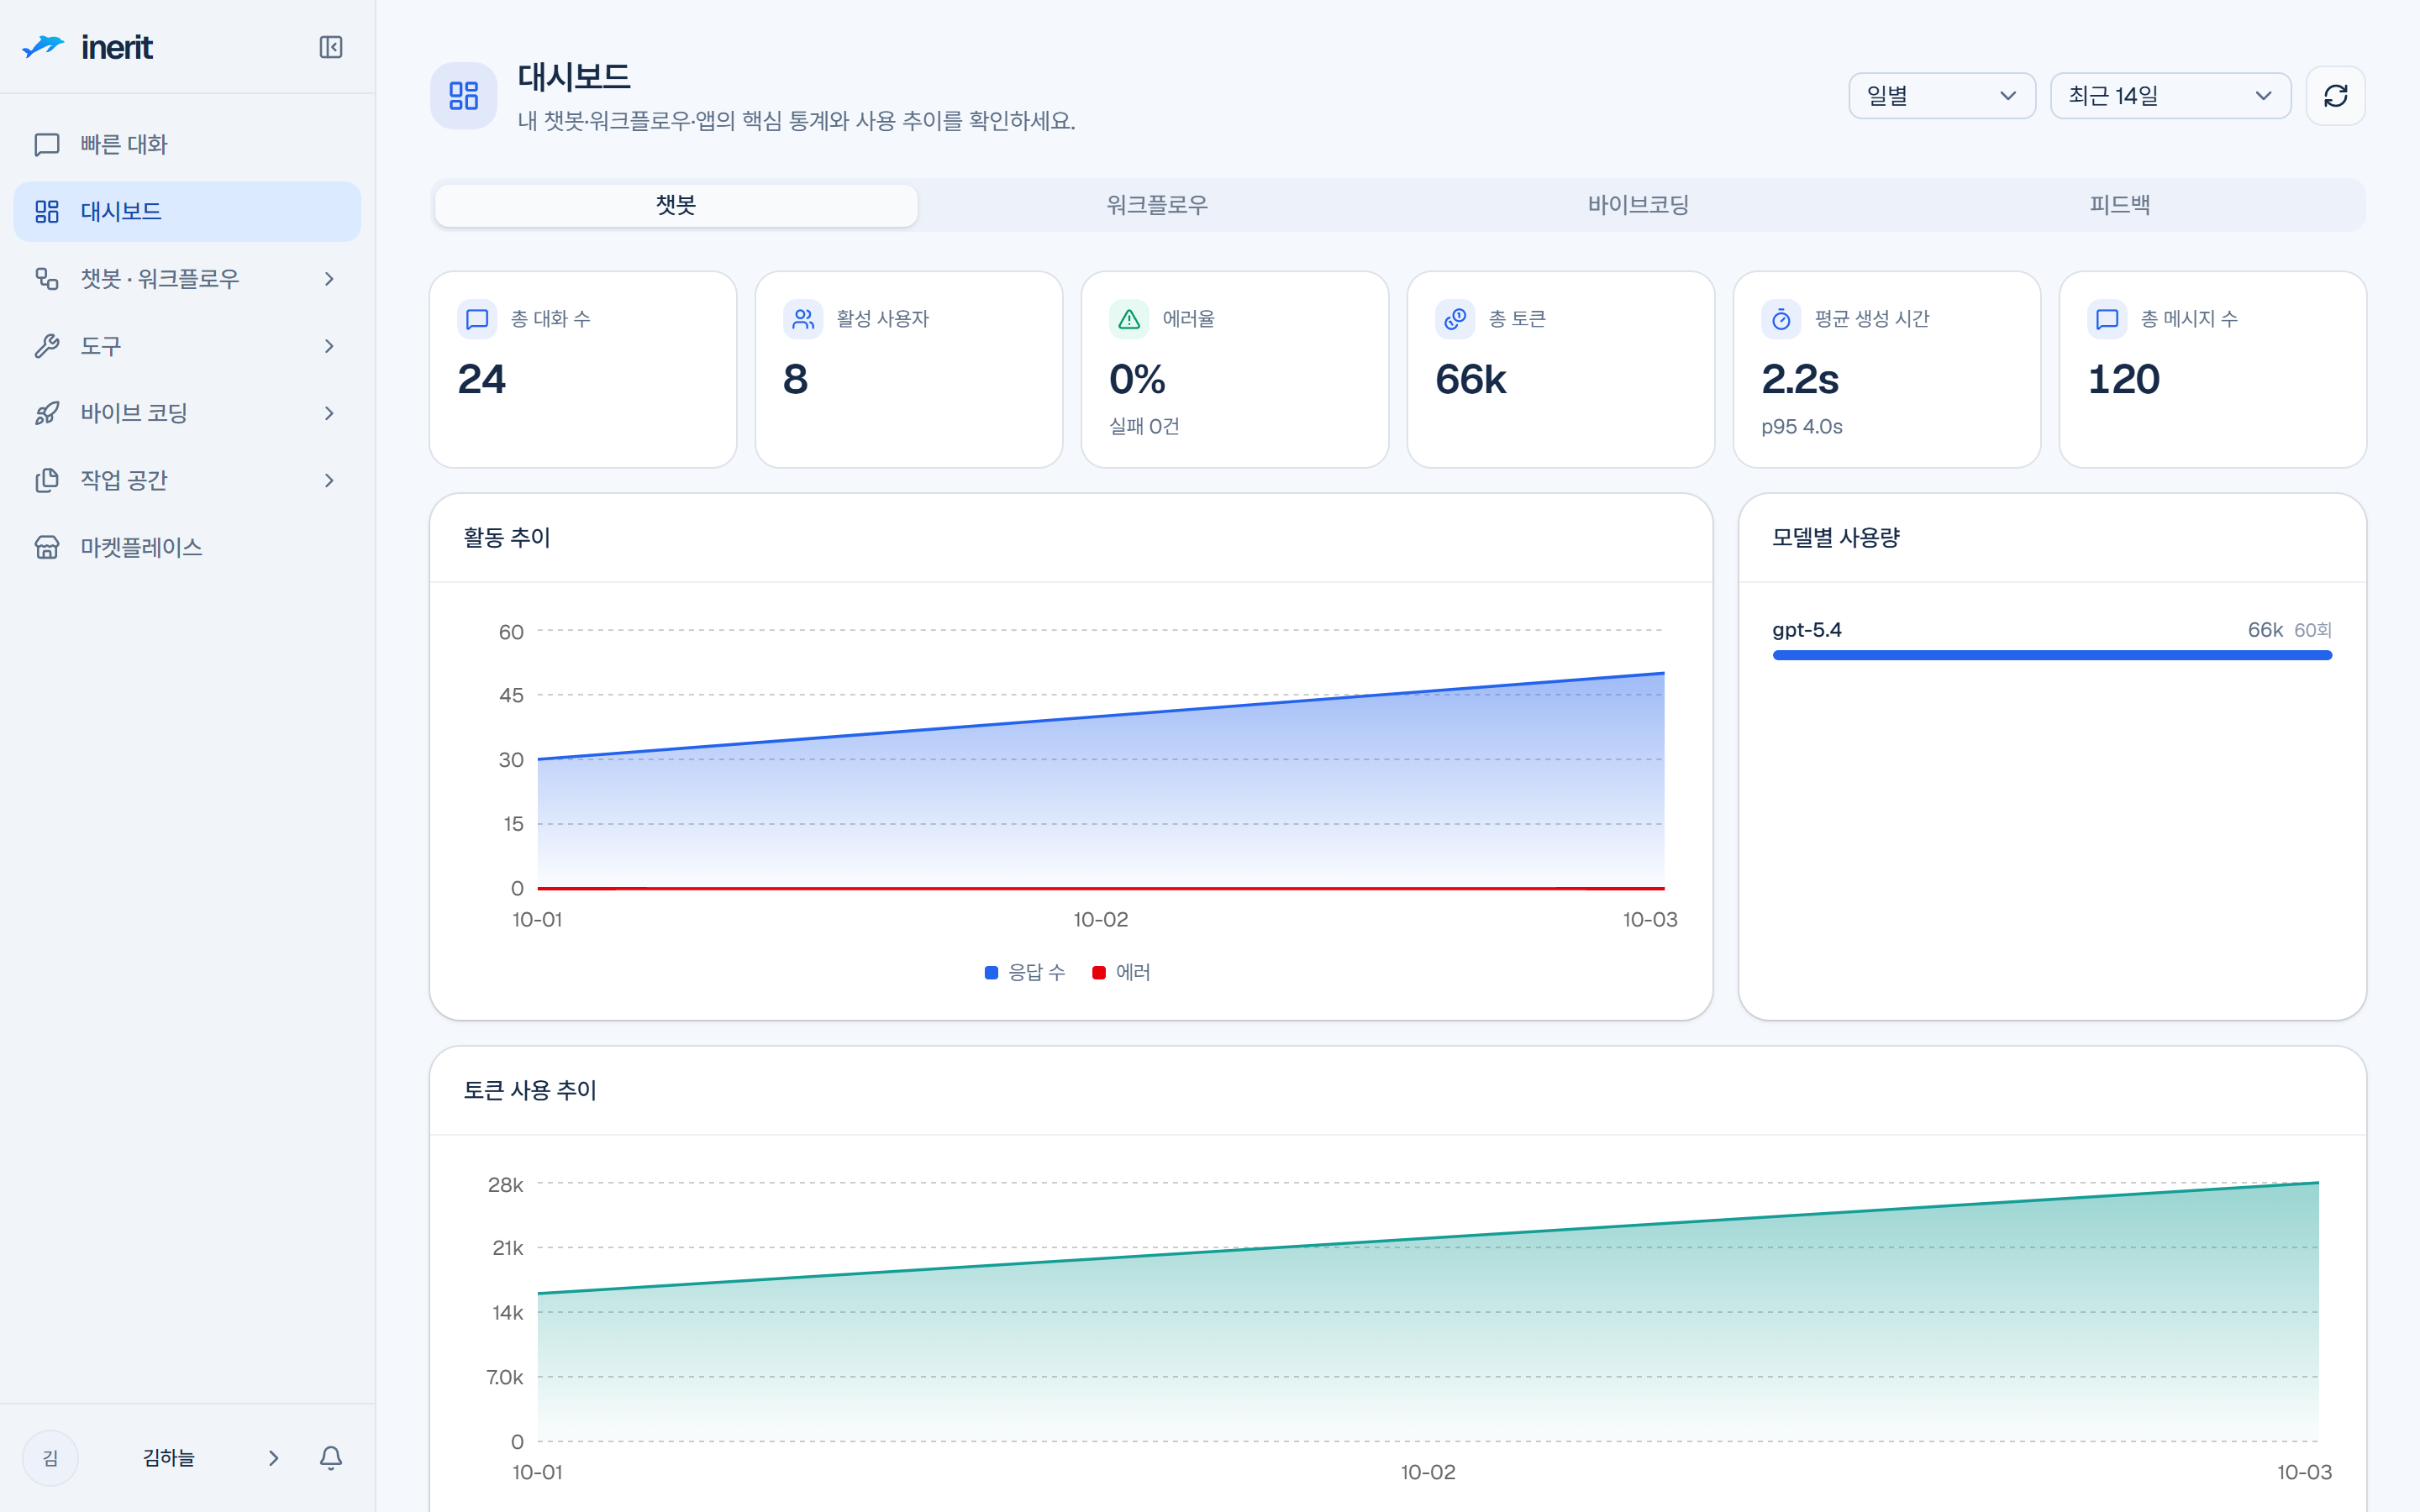Click the 평균 생성 시간 timer icon
The height and width of the screenshot is (1512, 2420).
(x=1781, y=319)
